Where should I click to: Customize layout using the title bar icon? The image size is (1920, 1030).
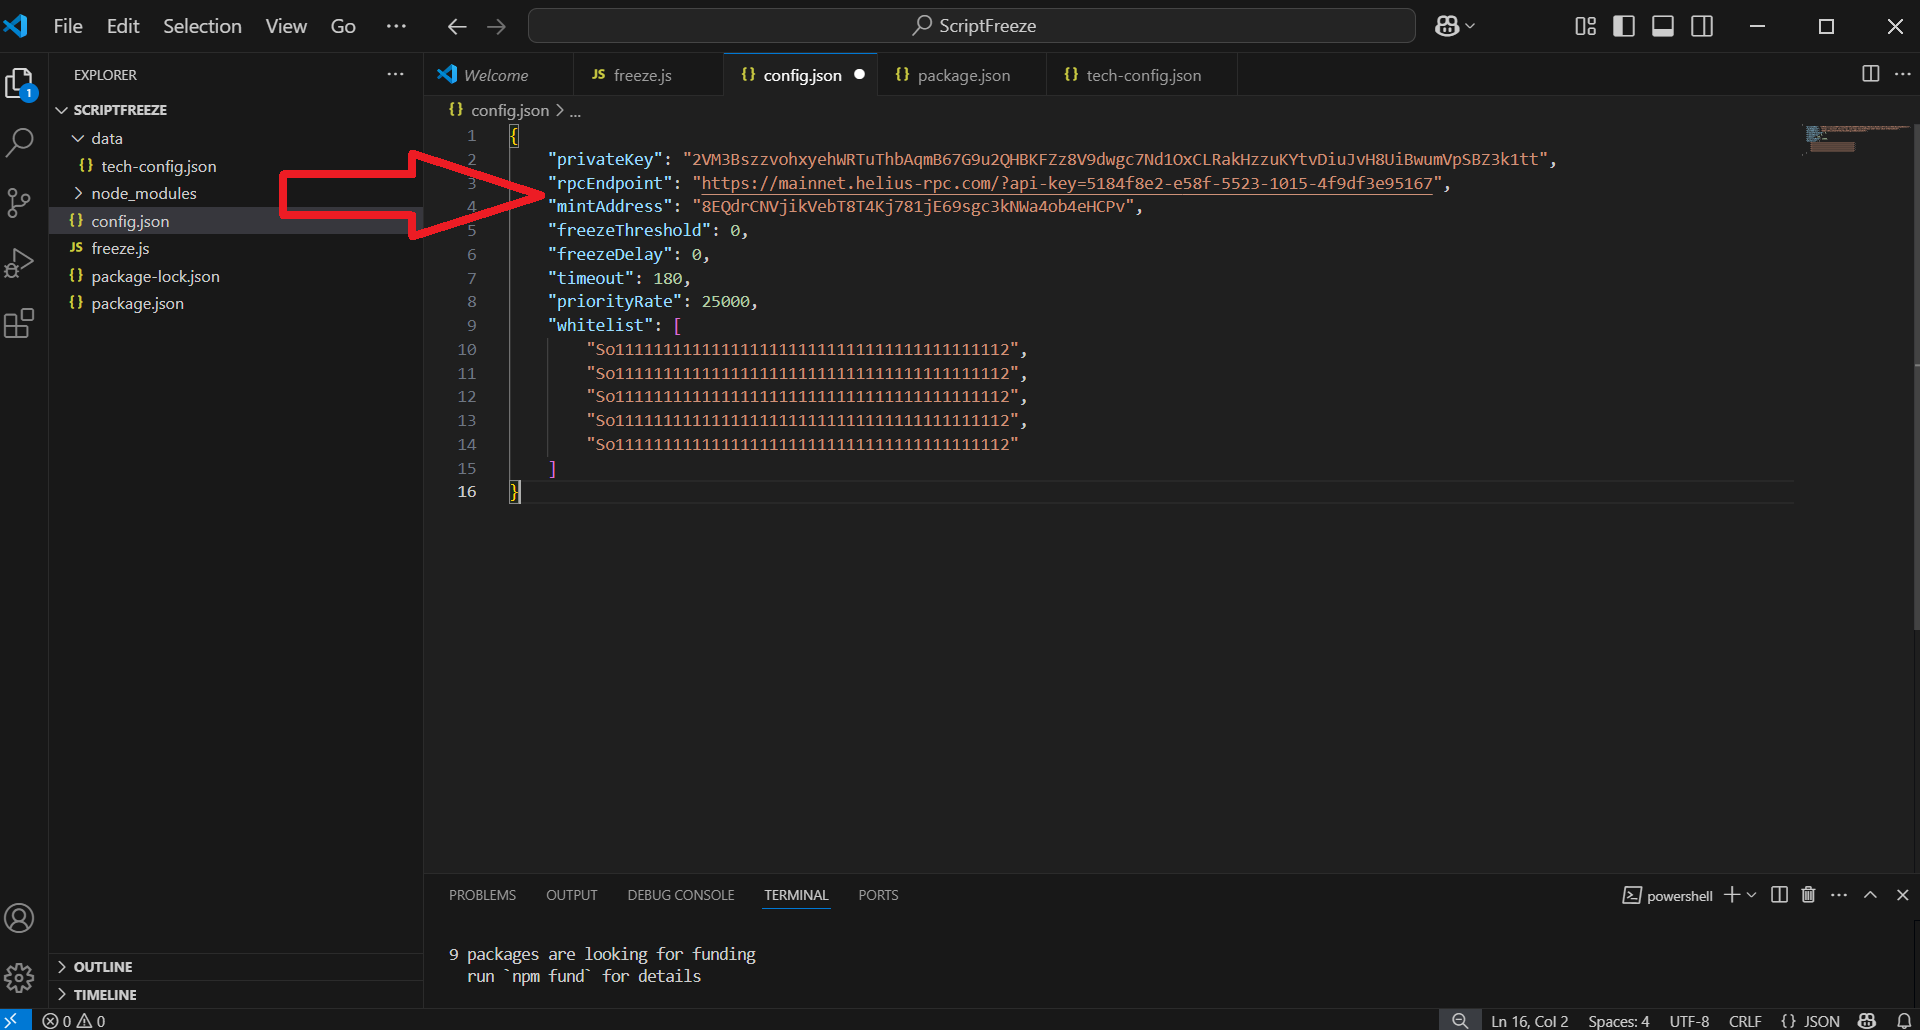1586,26
